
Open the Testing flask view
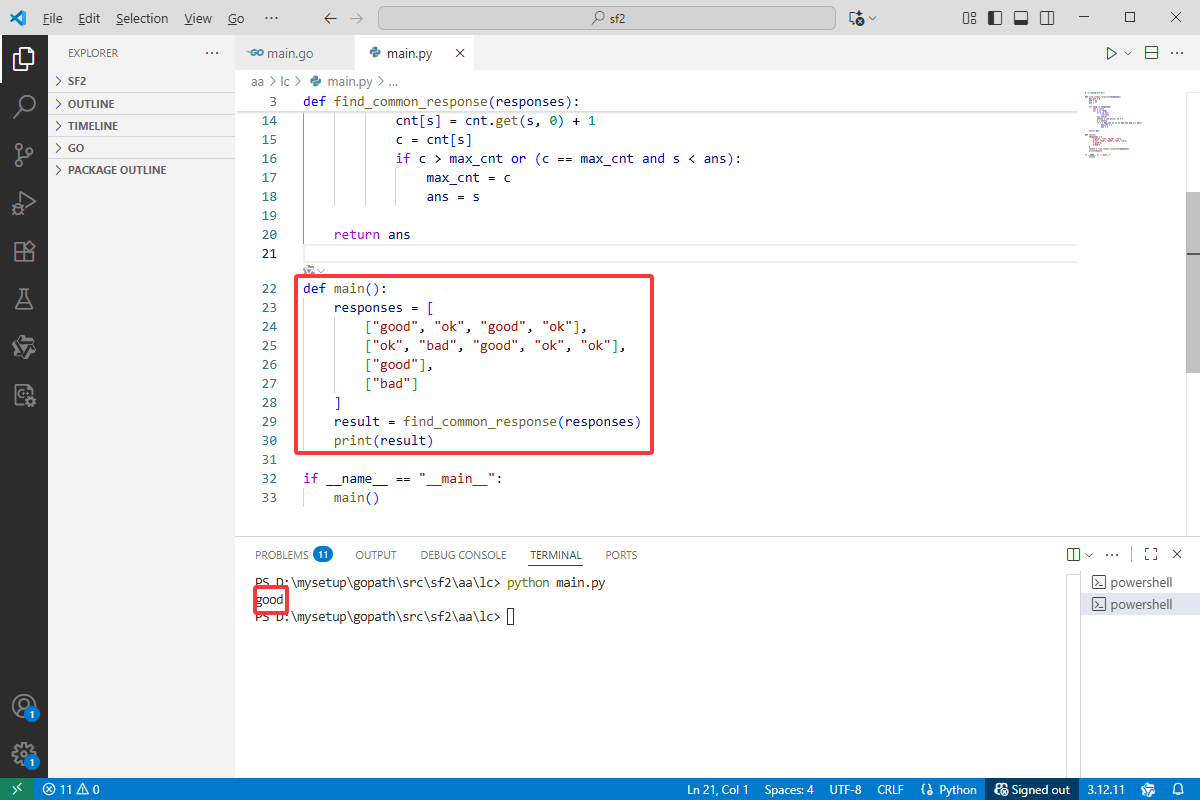24,298
